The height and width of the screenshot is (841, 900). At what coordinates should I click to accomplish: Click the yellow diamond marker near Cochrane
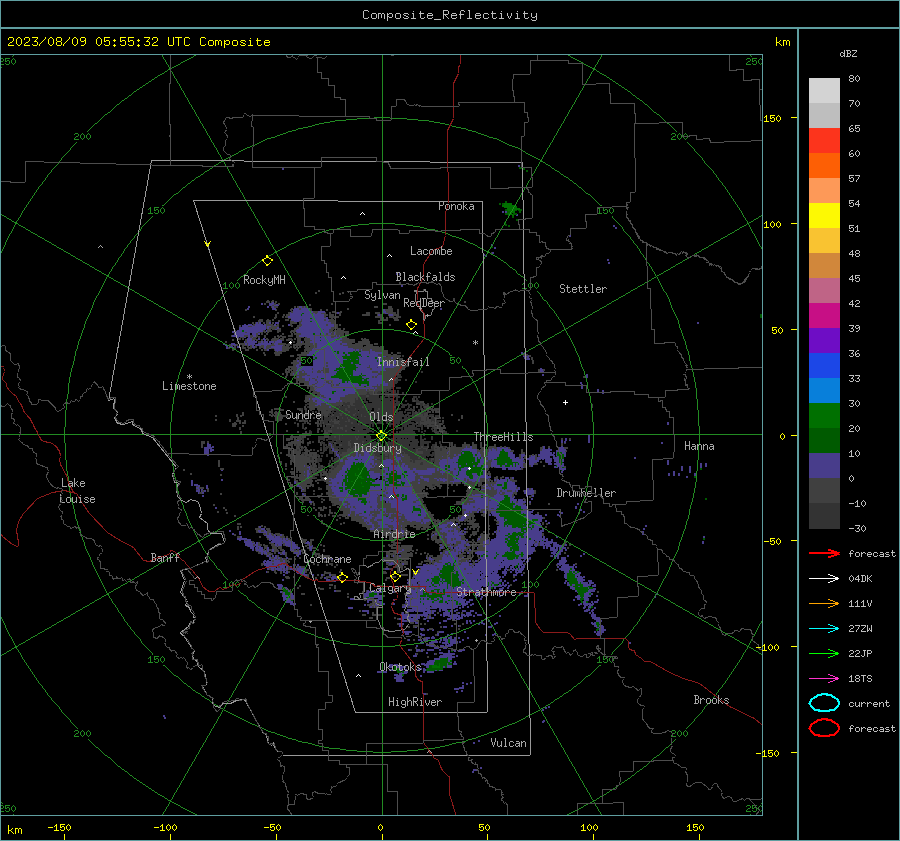tap(343, 577)
